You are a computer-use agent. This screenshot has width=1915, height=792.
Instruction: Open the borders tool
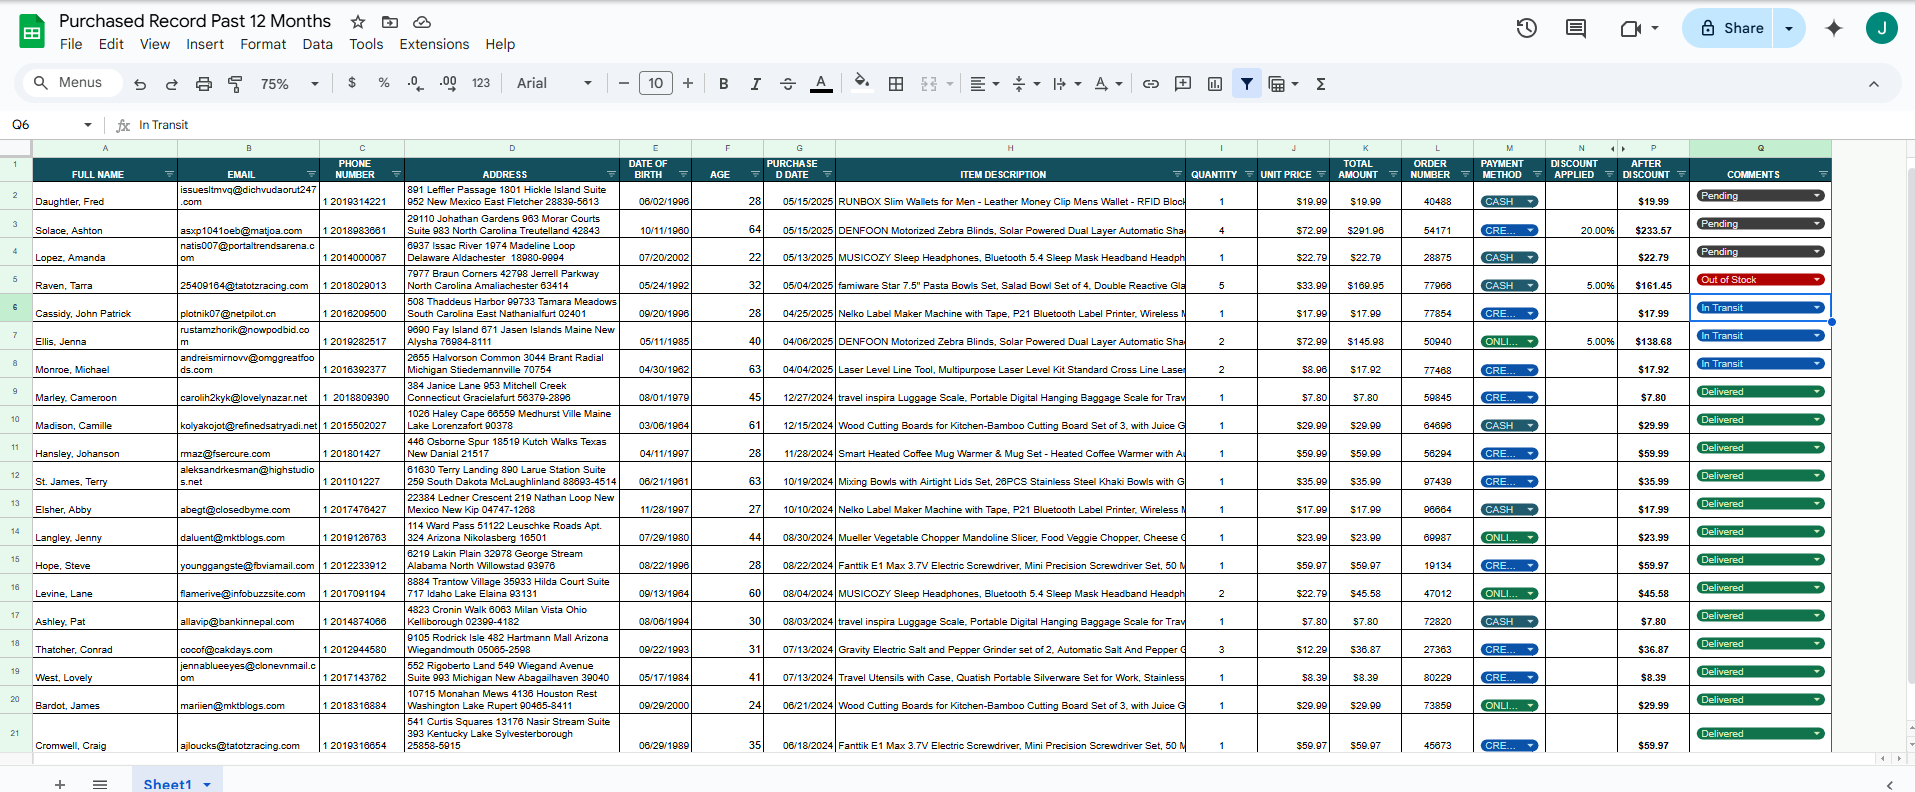(896, 84)
